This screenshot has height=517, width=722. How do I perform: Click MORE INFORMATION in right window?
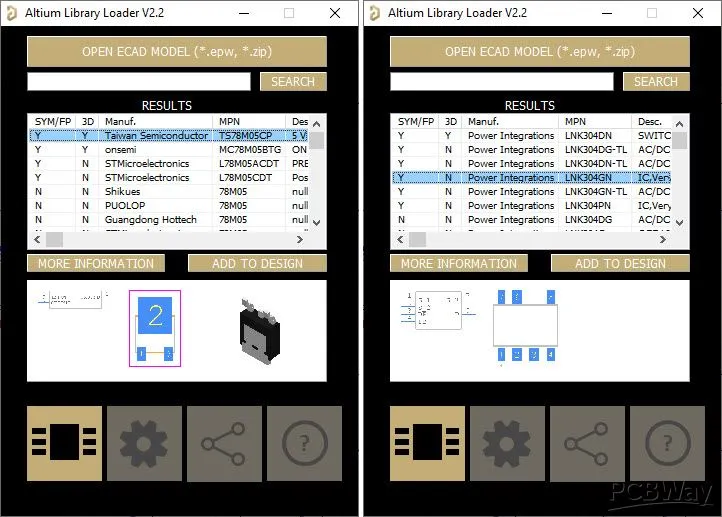click(x=459, y=263)
